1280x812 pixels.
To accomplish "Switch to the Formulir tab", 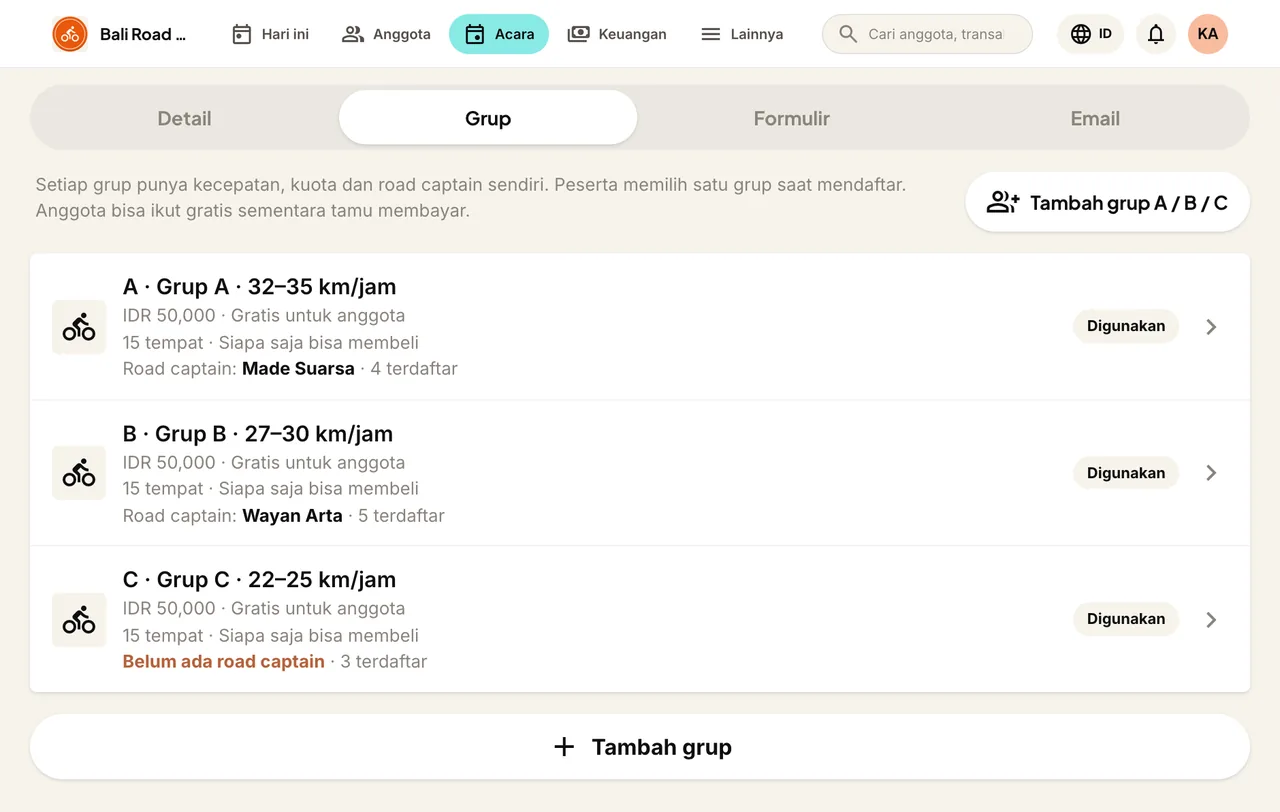I will [x=792, y=118].
